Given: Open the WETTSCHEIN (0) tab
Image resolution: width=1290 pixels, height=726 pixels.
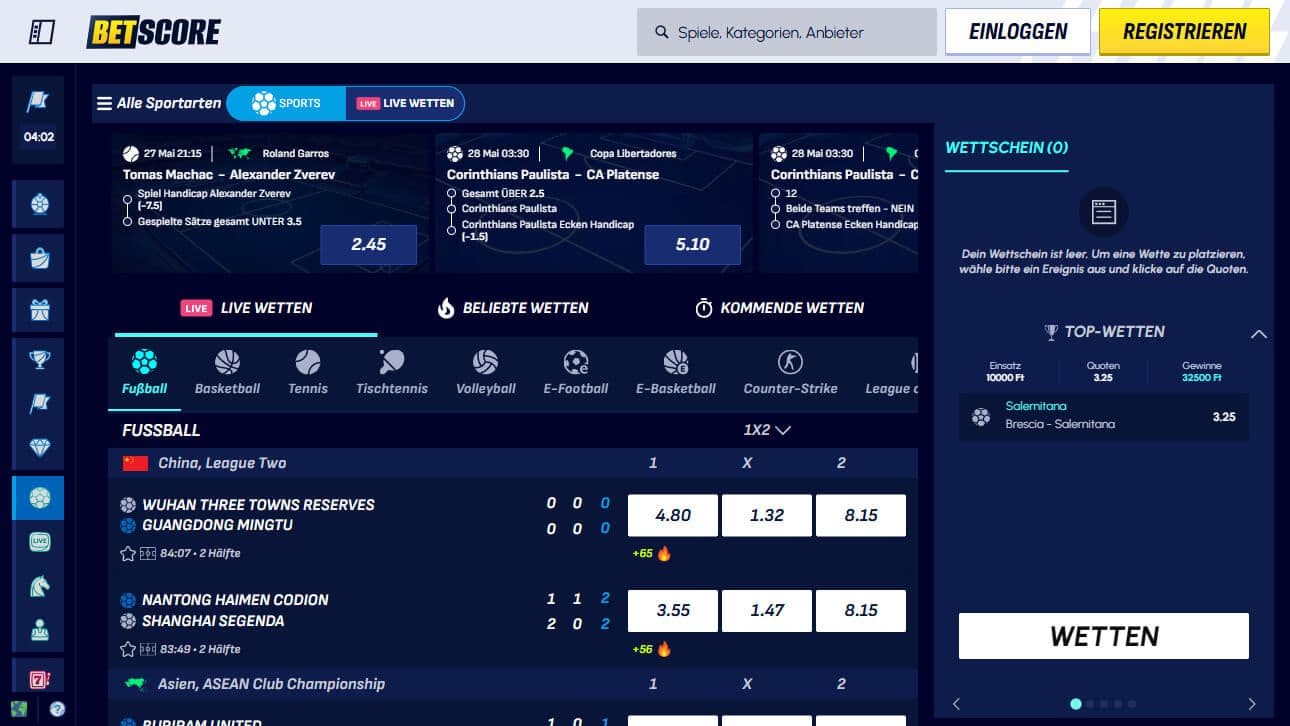Looking at the screenshot, I should 1006,148.
